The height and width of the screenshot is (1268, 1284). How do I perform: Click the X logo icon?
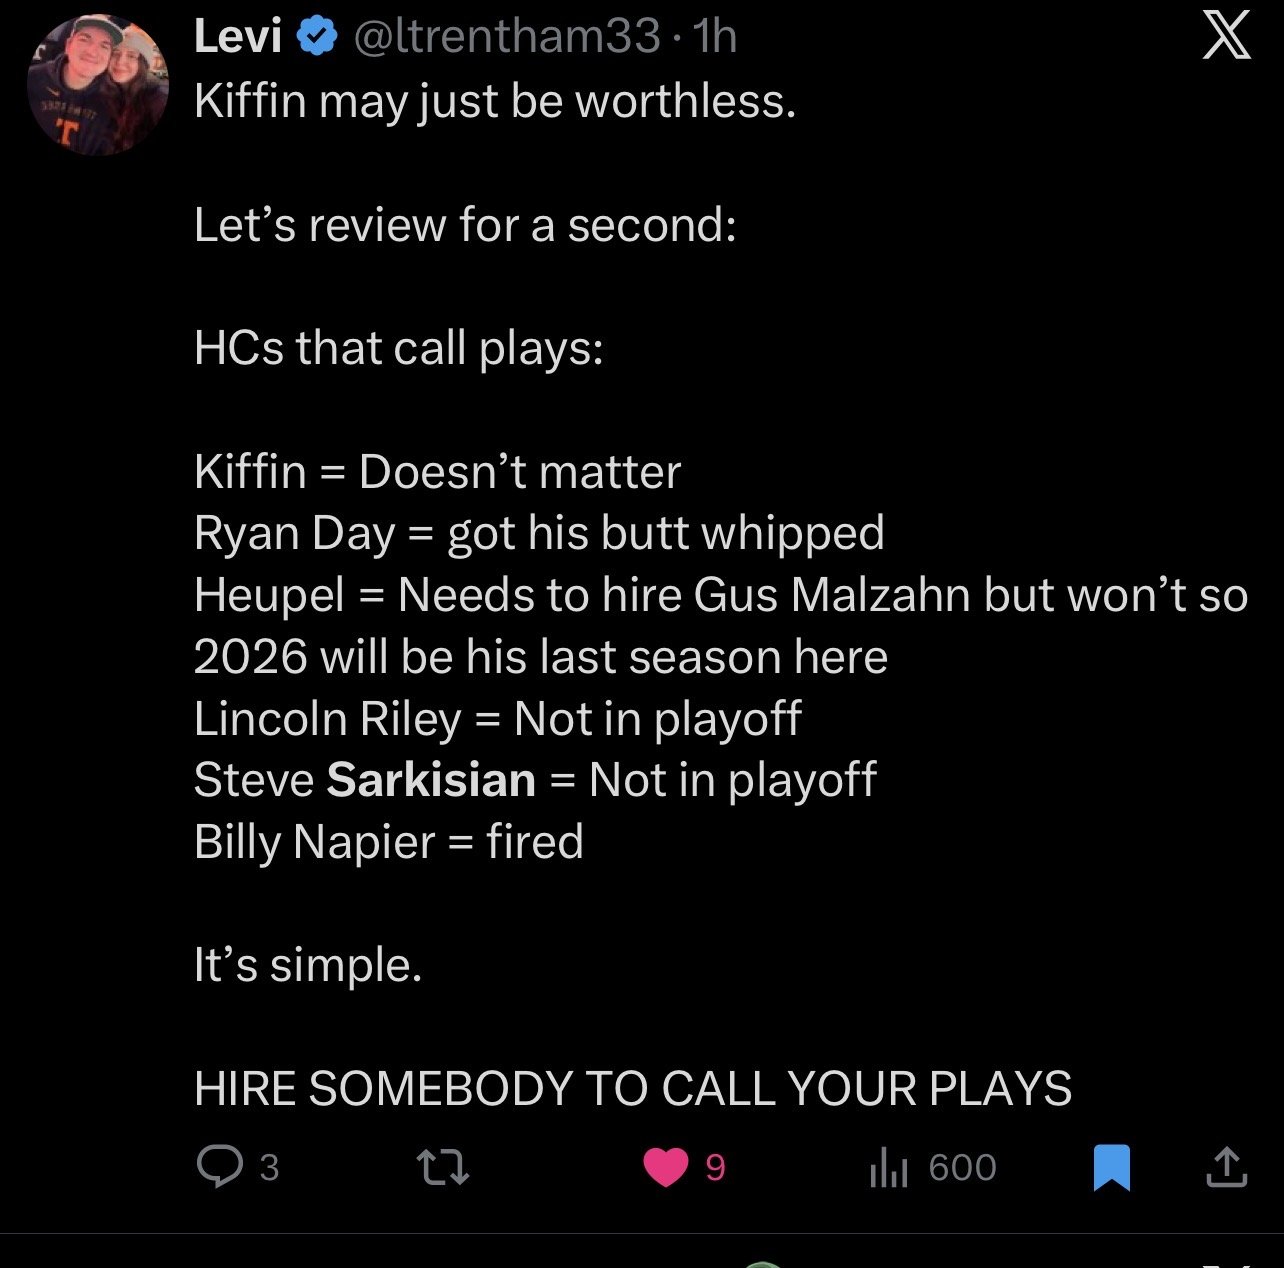tap(1225, 37)
